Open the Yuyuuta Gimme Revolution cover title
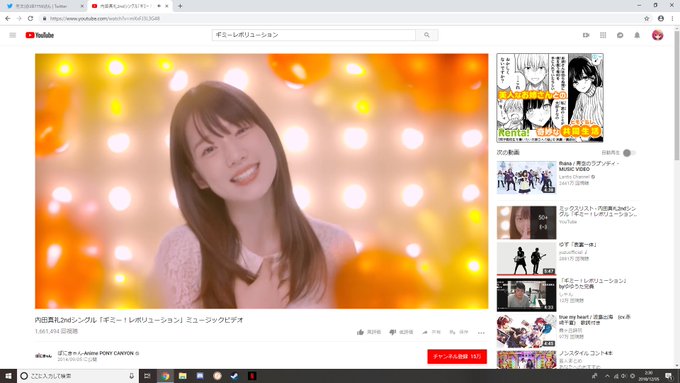 pyautogui.click(x=592, y=284)
